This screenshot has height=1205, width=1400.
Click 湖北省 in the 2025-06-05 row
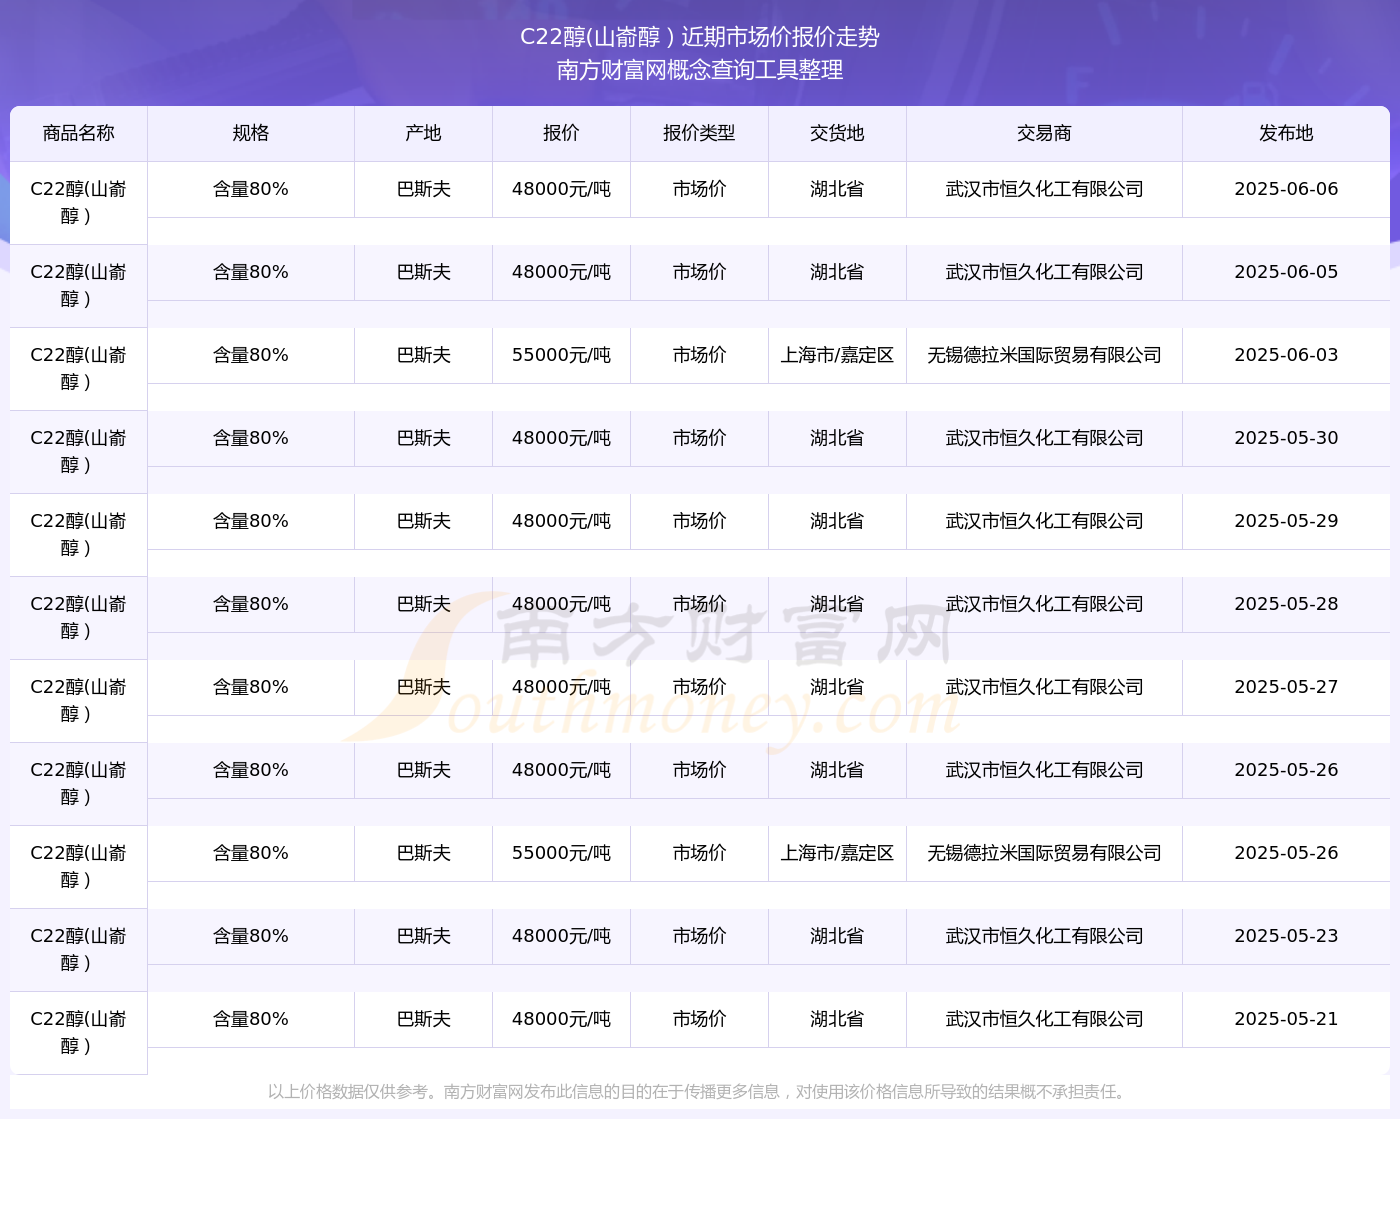coord(837,272)
